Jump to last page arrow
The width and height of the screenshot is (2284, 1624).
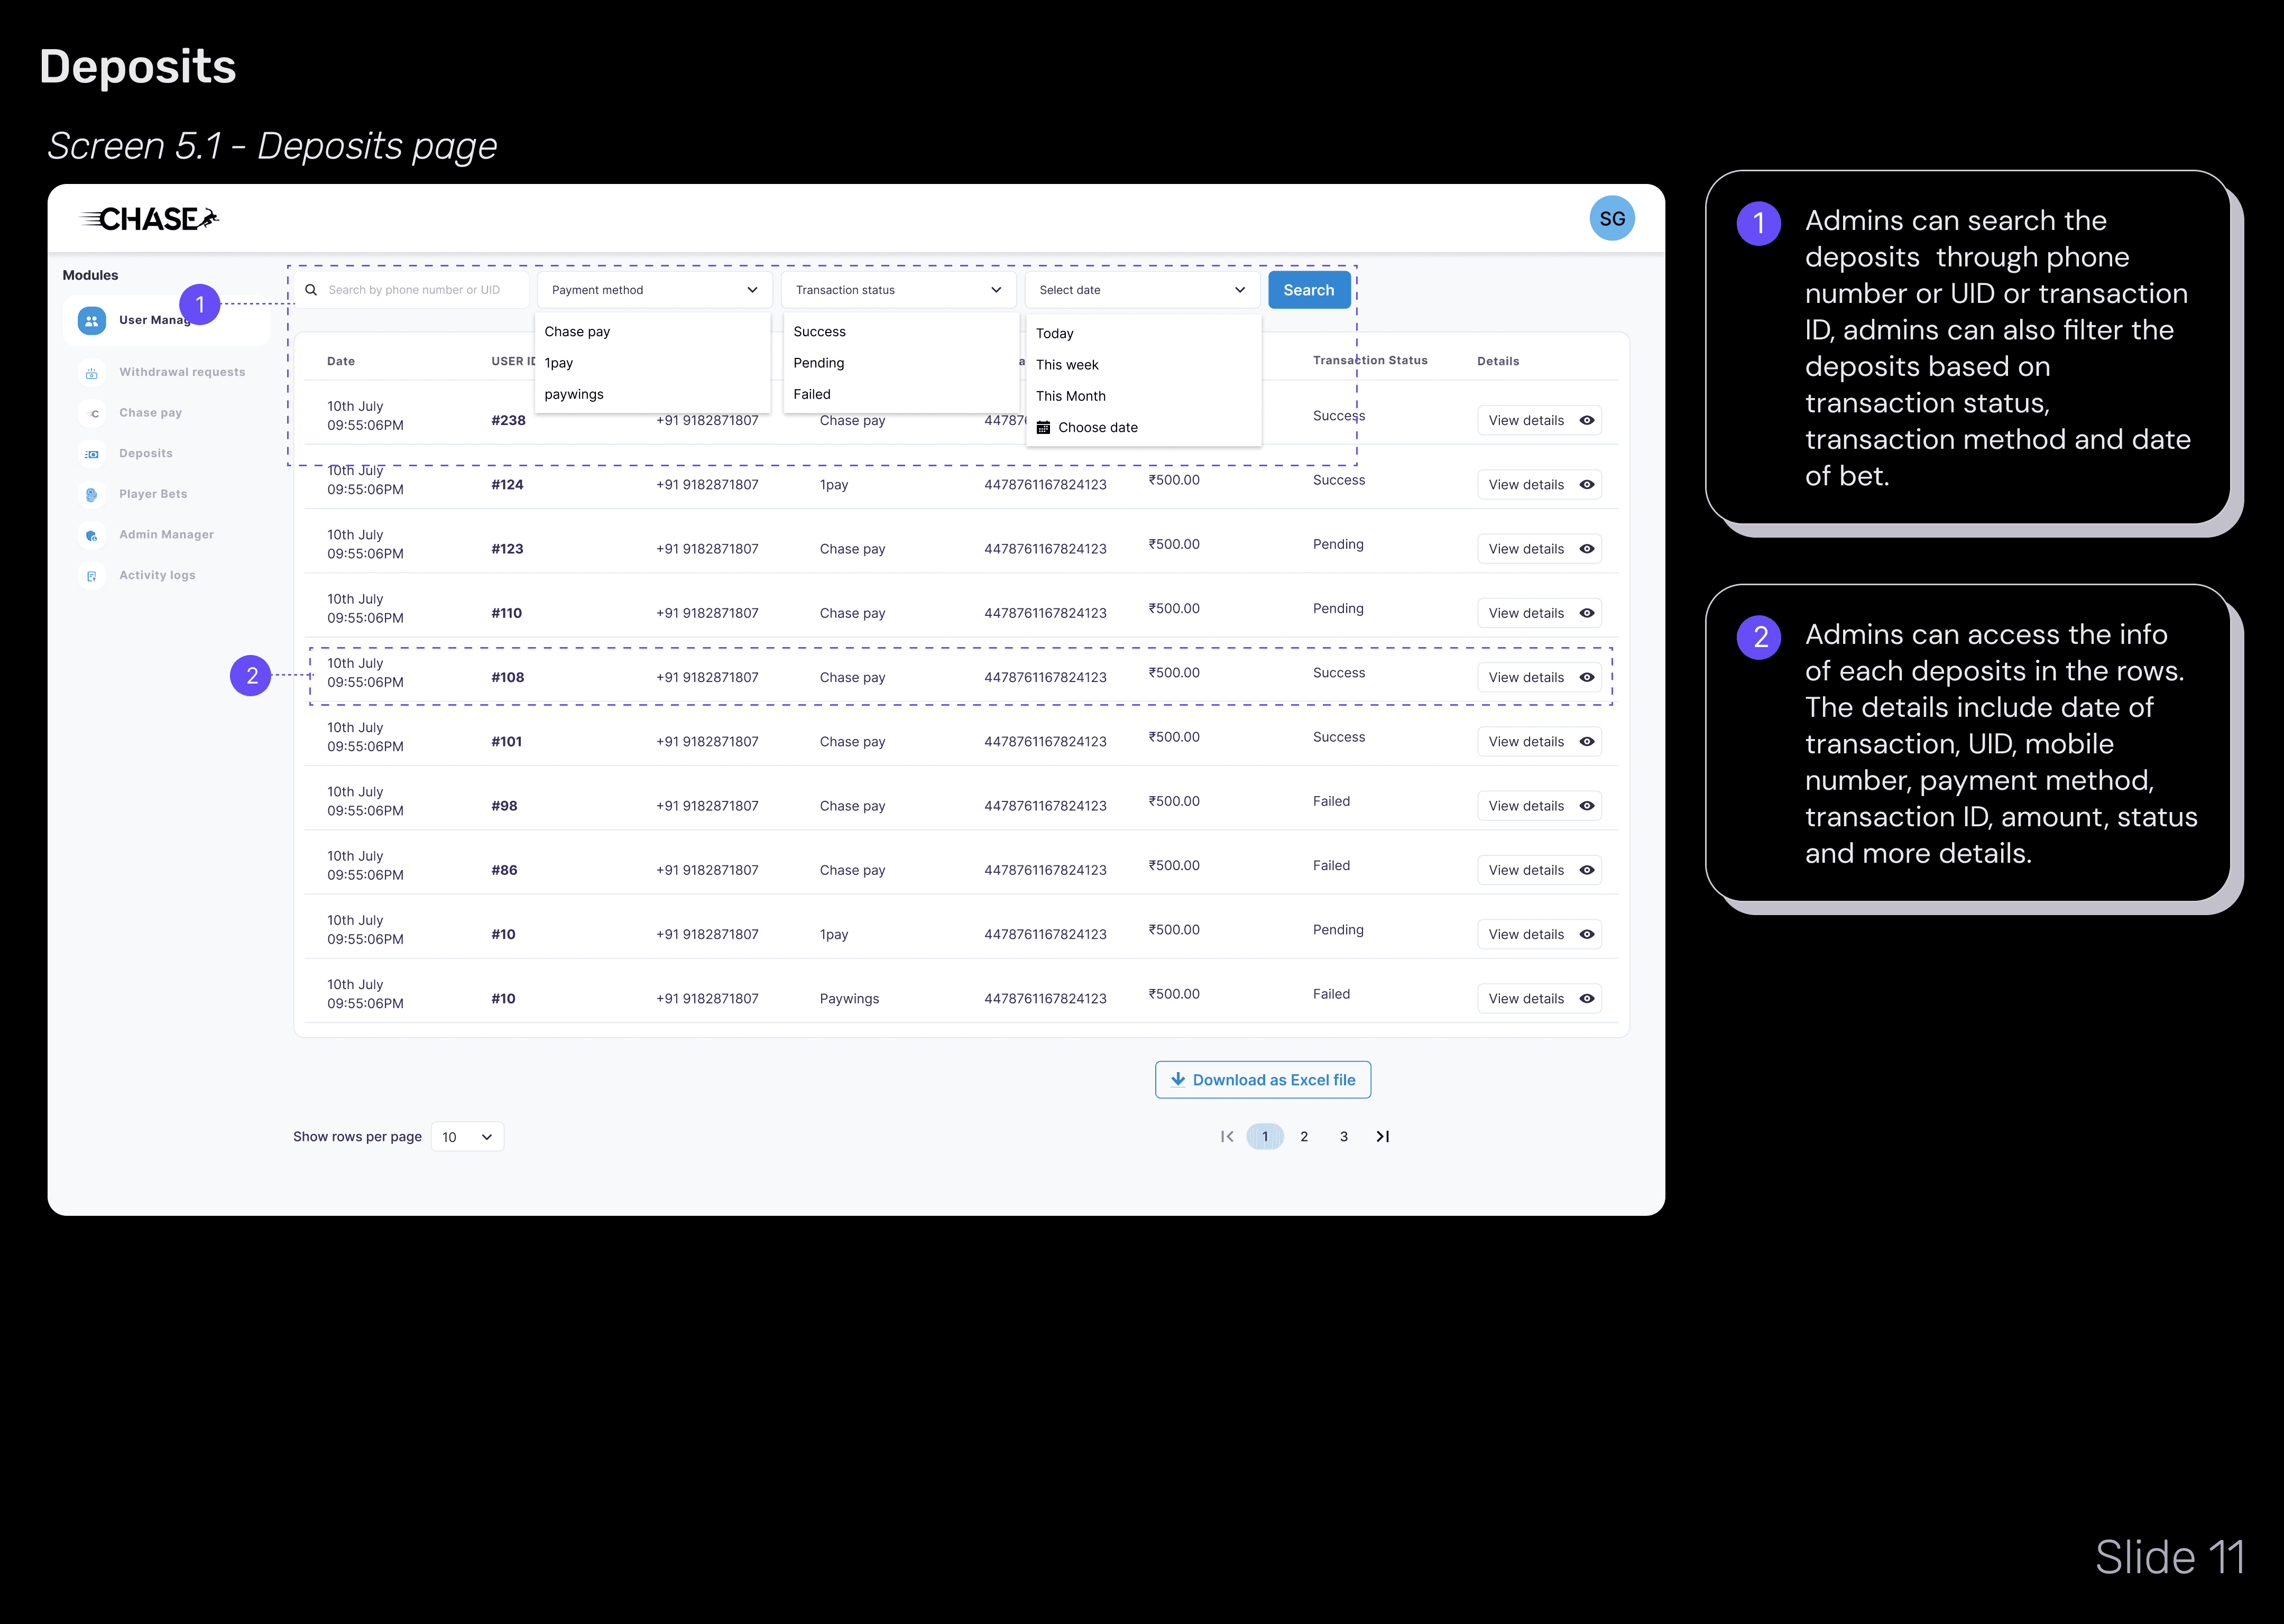click(x=1382, y=1137)
